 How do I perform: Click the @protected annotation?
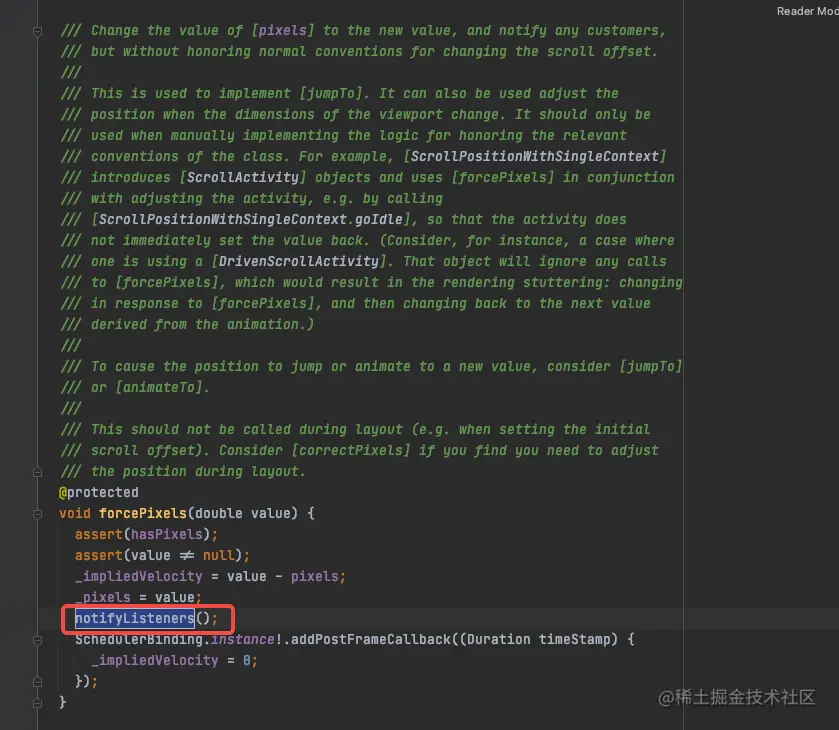[99, 492]
